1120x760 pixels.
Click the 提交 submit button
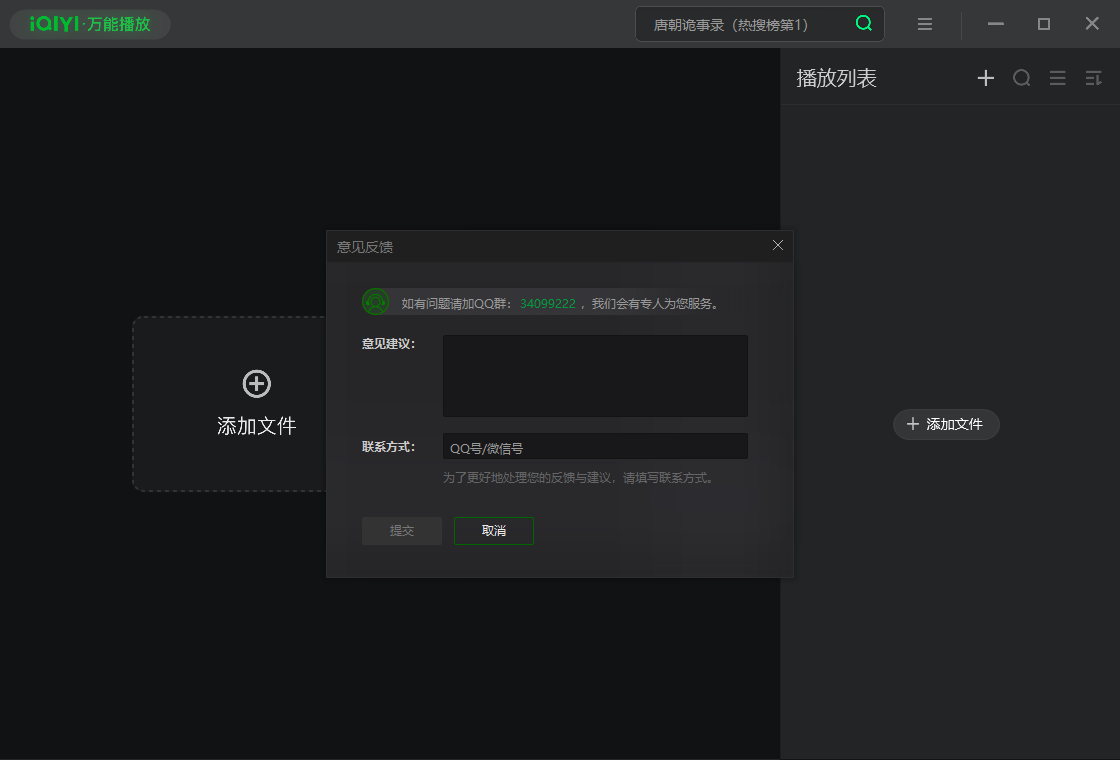point(401,531)
